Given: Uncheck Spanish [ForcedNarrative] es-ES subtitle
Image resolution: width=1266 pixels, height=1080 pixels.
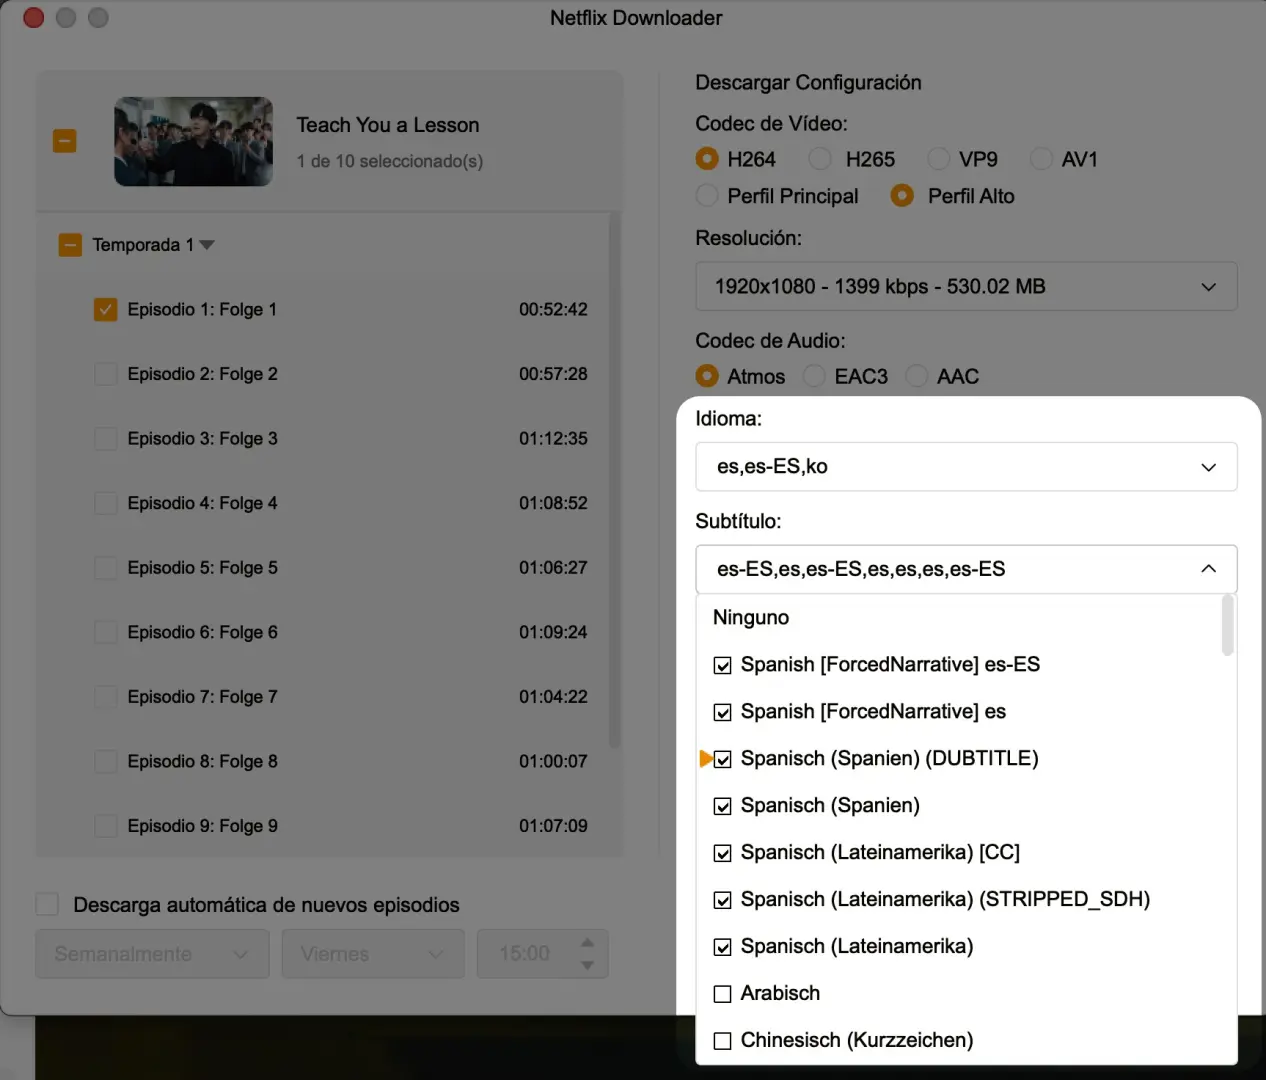Looking at the screenshot, I should pyautogui.click(x=723, y=665).
